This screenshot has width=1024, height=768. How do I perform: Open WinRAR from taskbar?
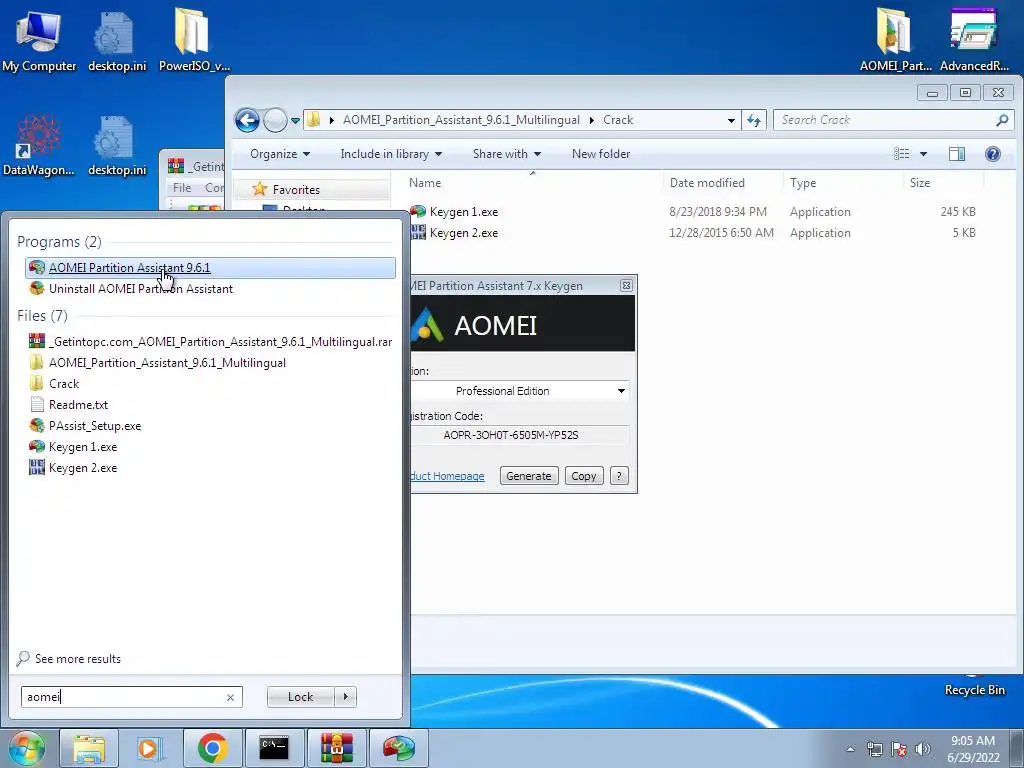pos(336,748)
